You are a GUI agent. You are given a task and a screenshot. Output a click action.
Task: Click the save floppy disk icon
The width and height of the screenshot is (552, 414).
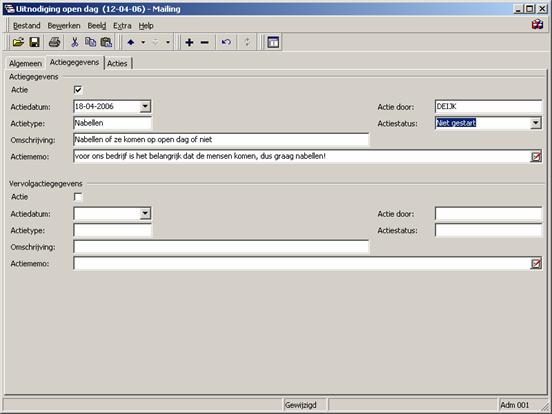pyautogui.click(x=34, y=43)
